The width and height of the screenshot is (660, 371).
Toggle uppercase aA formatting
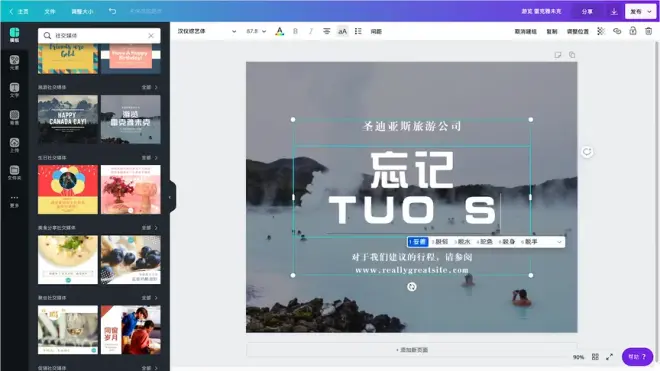point(343,31)
